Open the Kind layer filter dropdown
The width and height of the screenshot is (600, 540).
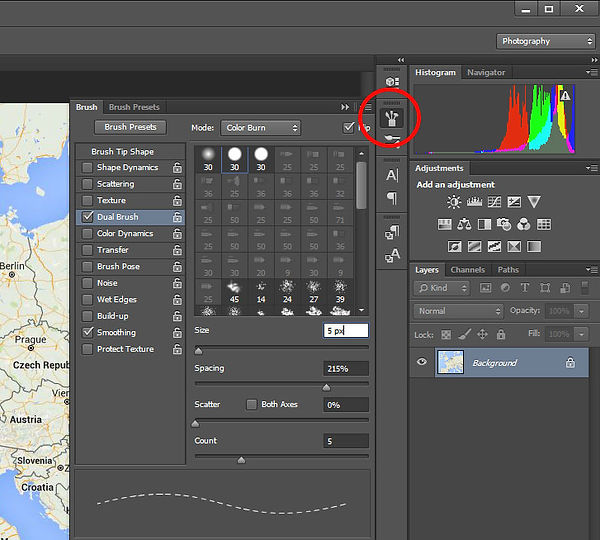point(441,288)
